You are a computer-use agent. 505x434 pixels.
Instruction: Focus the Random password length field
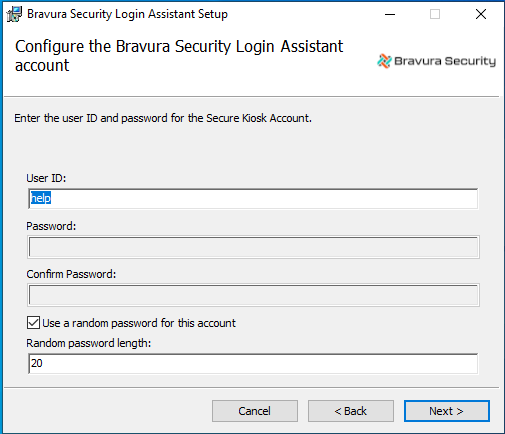pos(253,363)
